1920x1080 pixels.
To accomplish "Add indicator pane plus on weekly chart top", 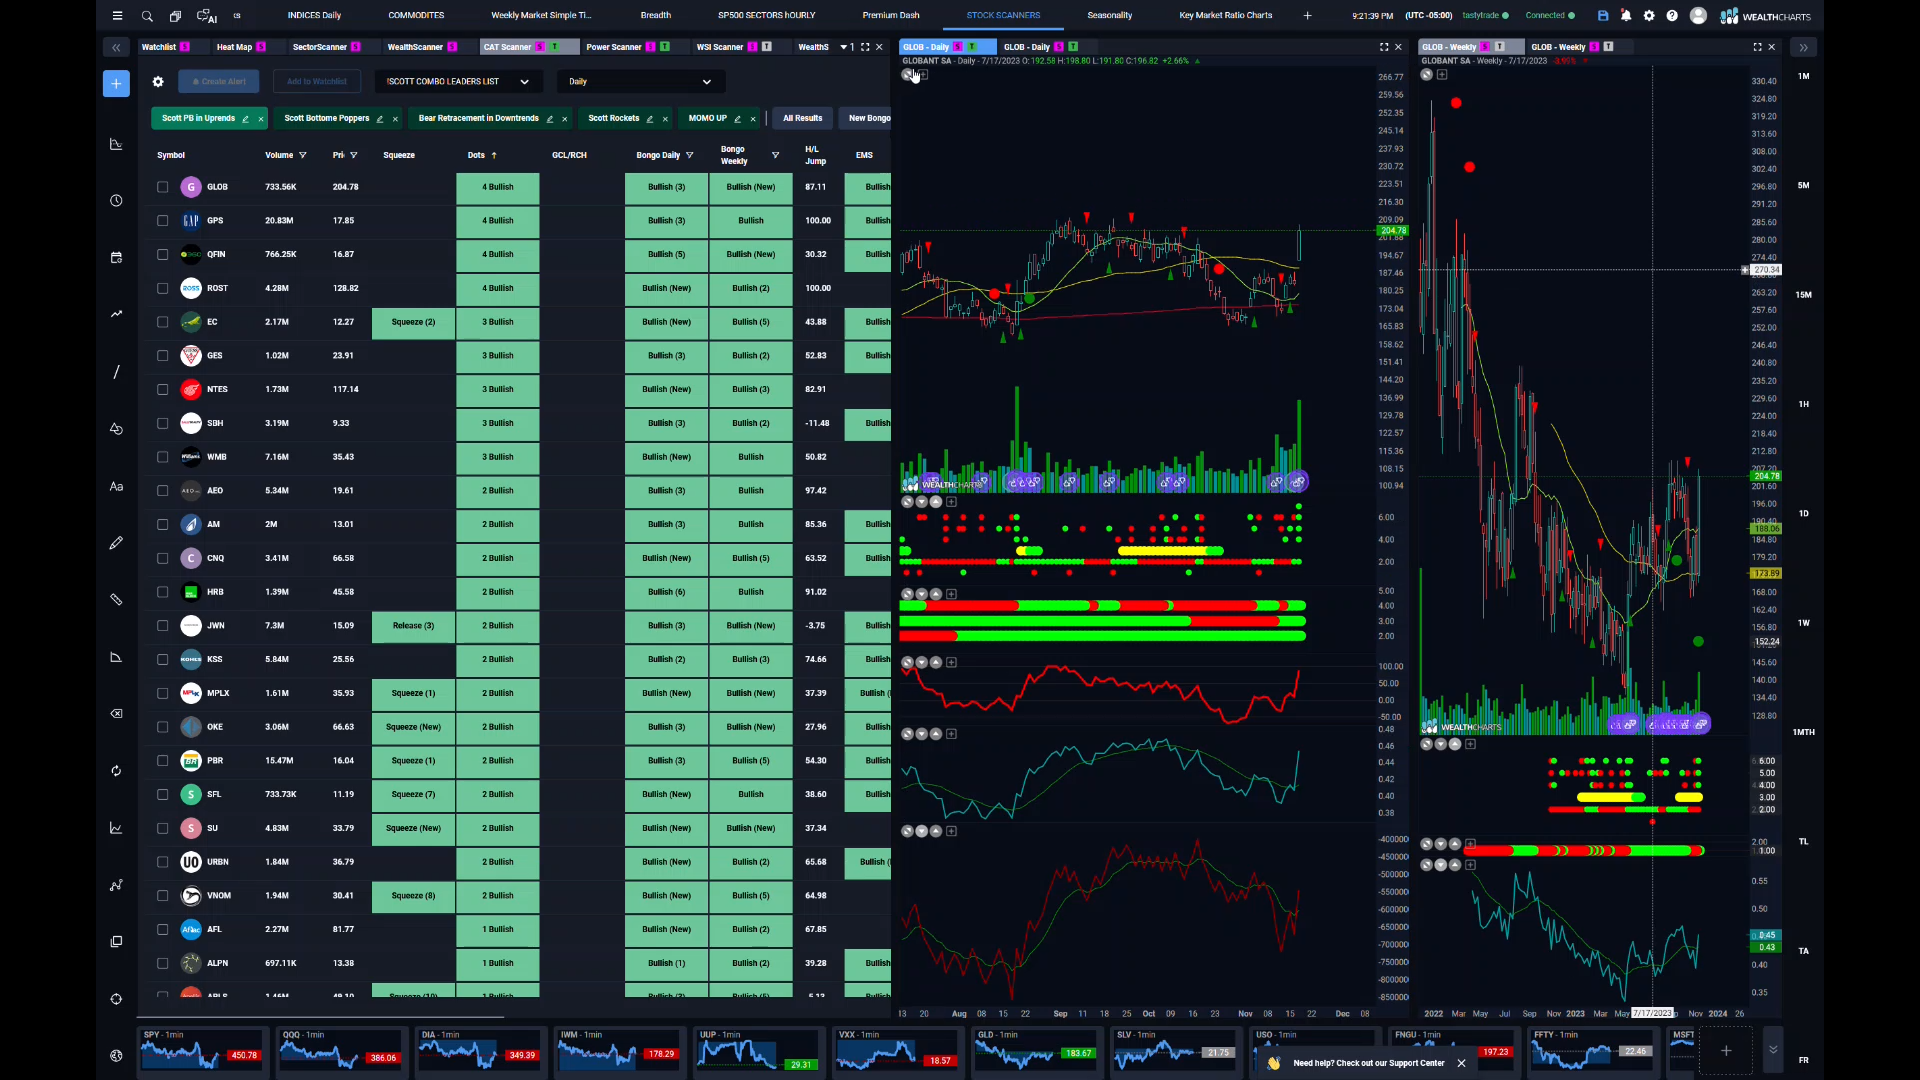I will coord(1442,75).
